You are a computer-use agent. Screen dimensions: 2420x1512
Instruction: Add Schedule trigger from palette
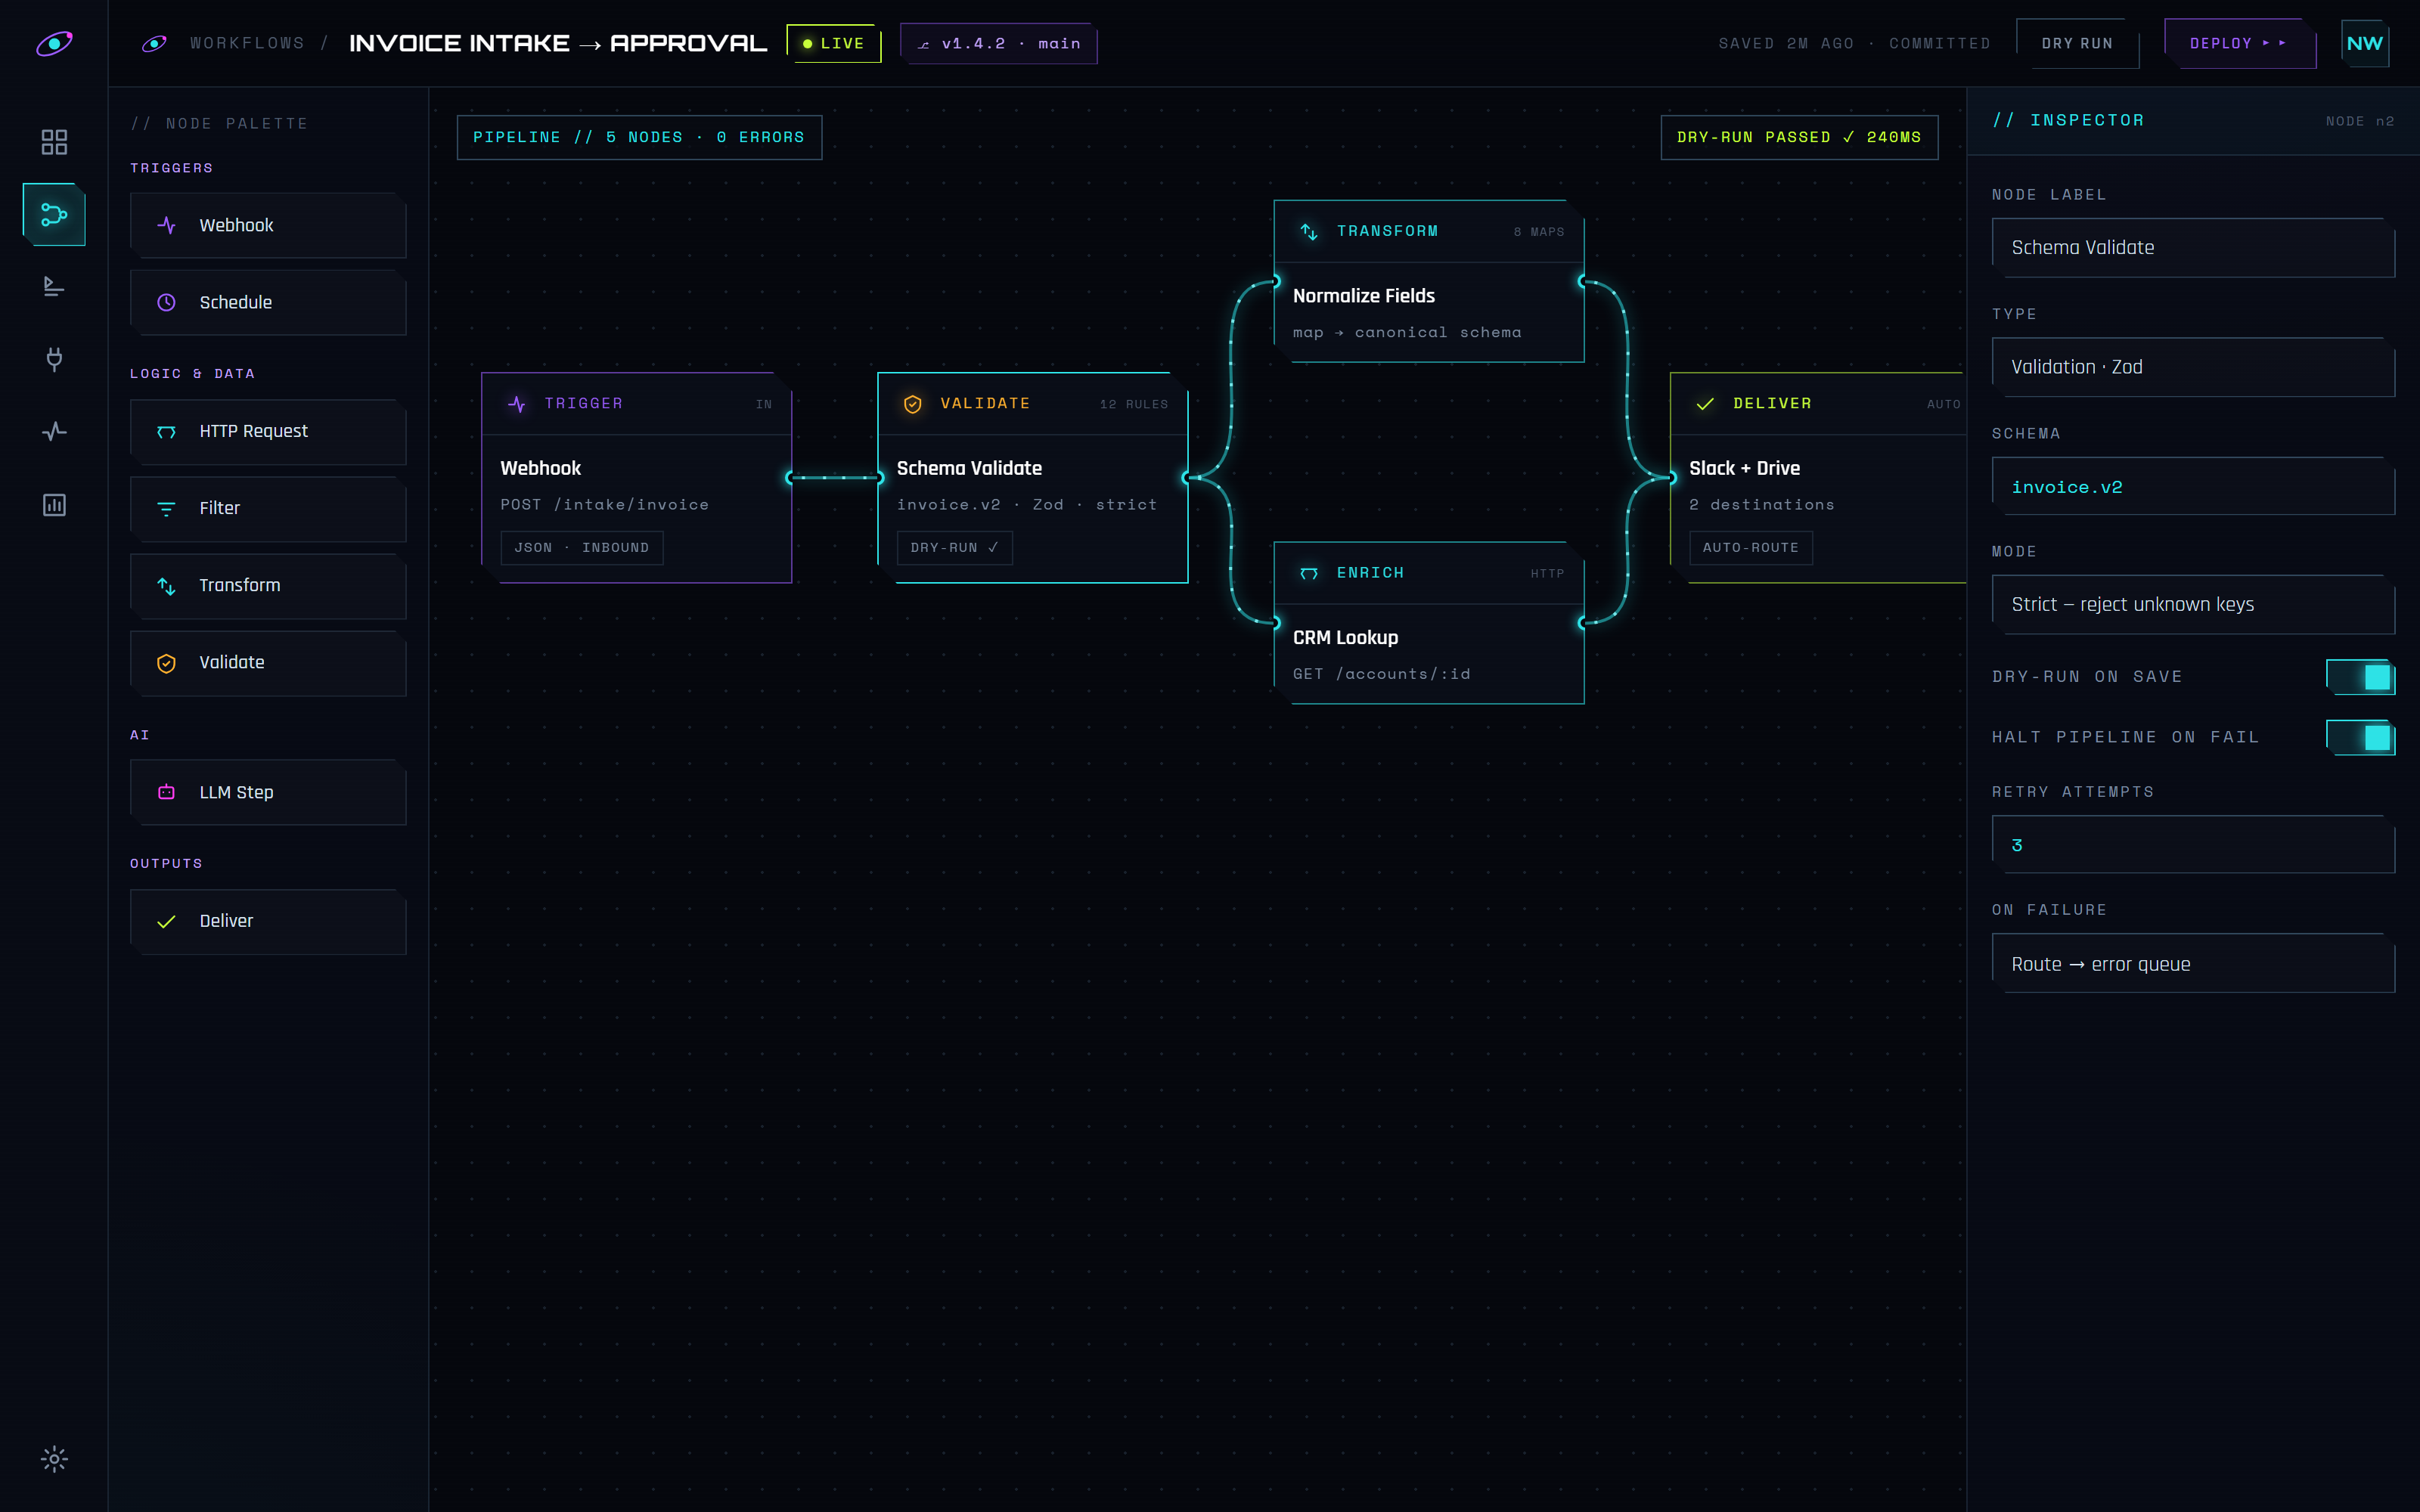268,302
